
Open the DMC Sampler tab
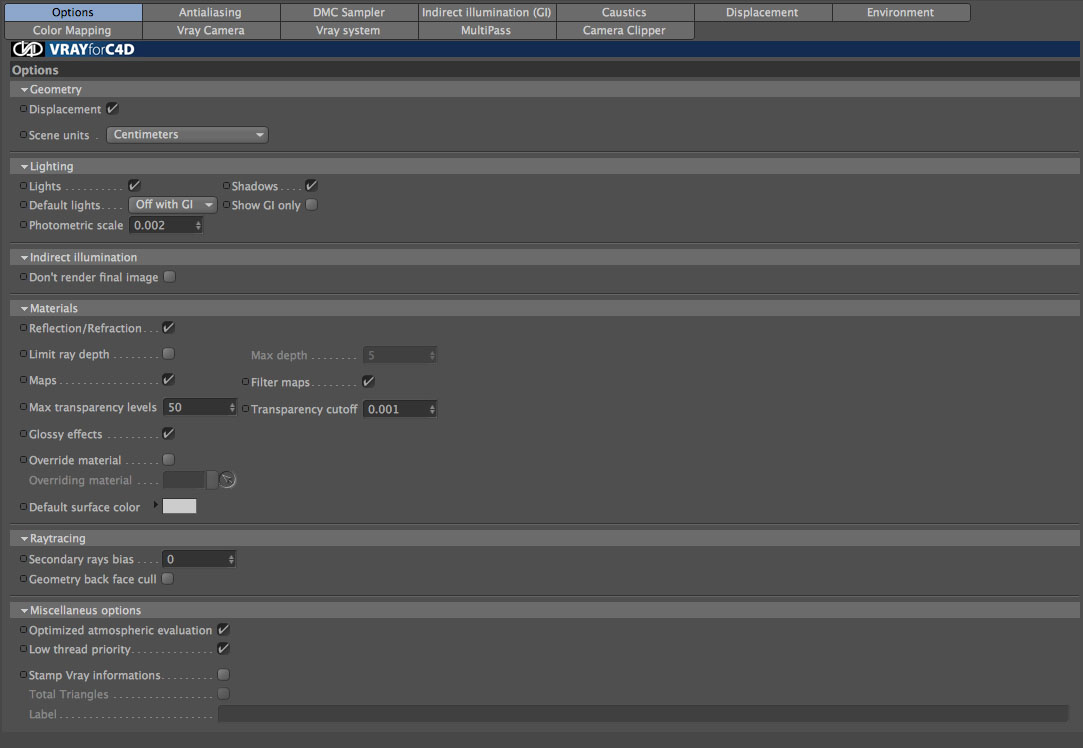(349, 12)
